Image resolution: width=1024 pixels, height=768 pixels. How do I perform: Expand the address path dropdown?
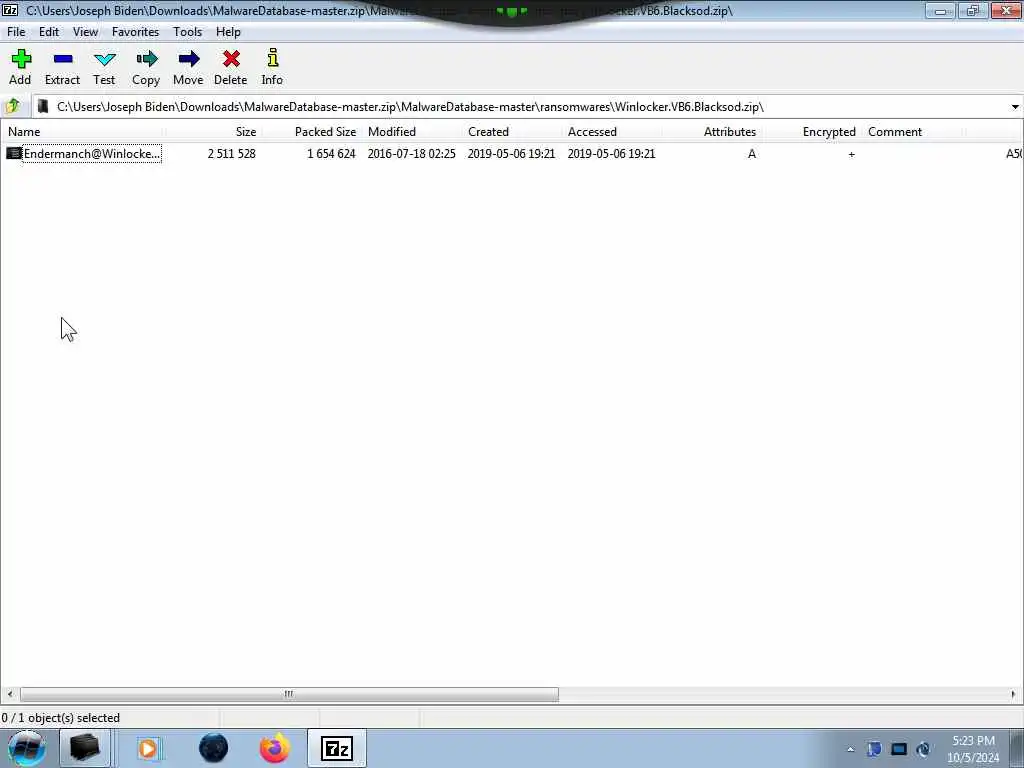coord(1015,106)
